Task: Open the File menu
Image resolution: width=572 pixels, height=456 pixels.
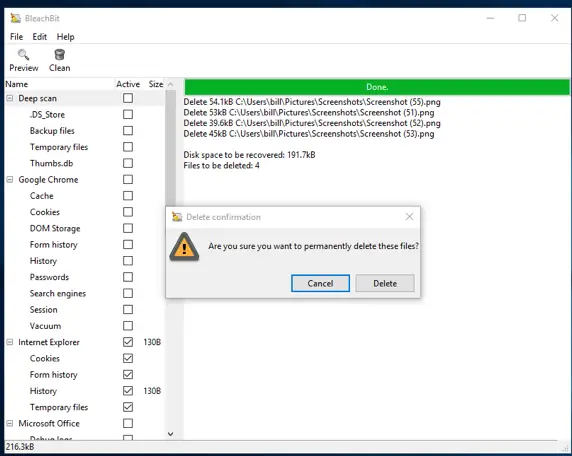Action: pos(16,37)
